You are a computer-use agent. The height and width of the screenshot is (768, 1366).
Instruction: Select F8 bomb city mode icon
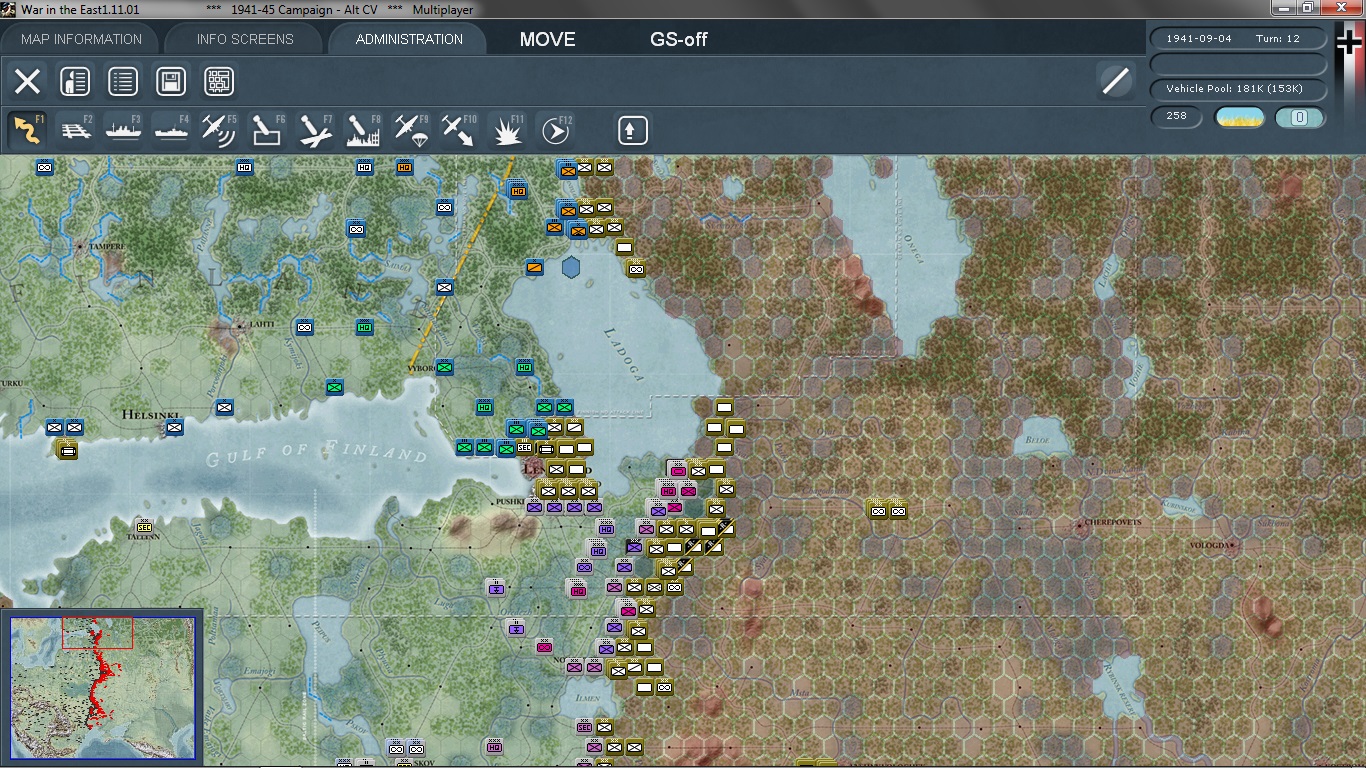tap(364, 130)
